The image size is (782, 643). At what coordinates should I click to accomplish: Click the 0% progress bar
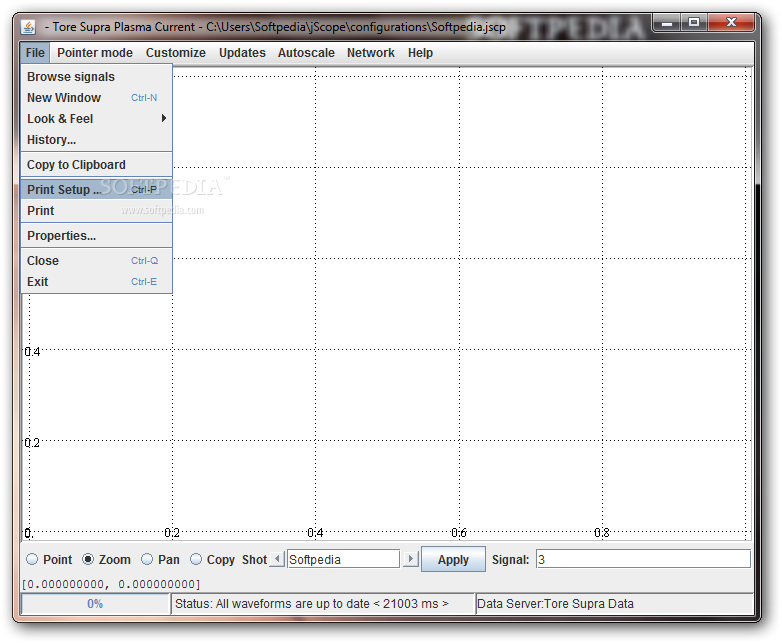pos(95,604)
